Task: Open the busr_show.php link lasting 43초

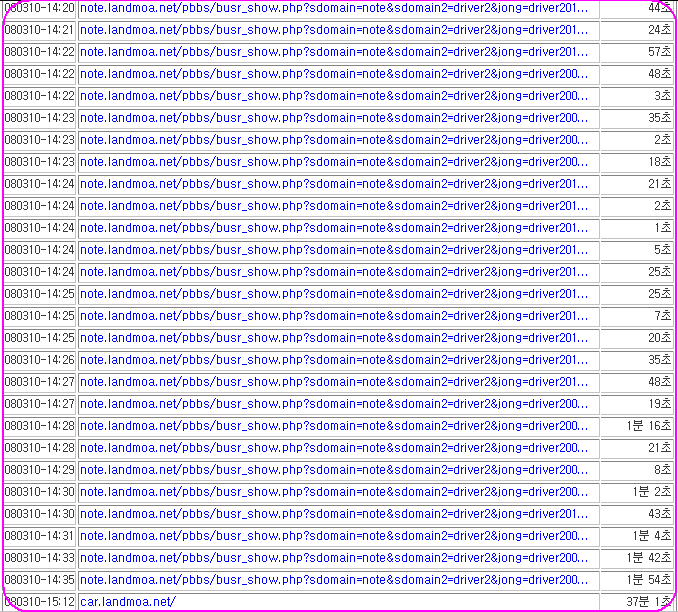Action: click(334, 514)
